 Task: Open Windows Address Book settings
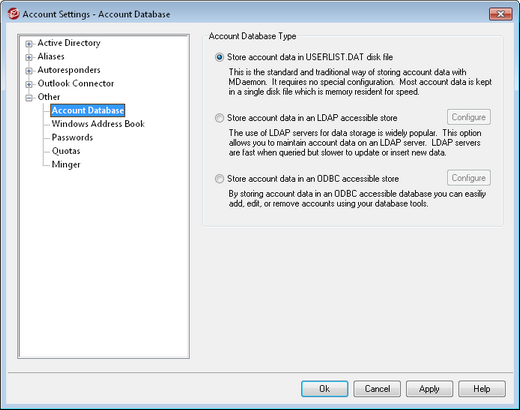(98, 124)
